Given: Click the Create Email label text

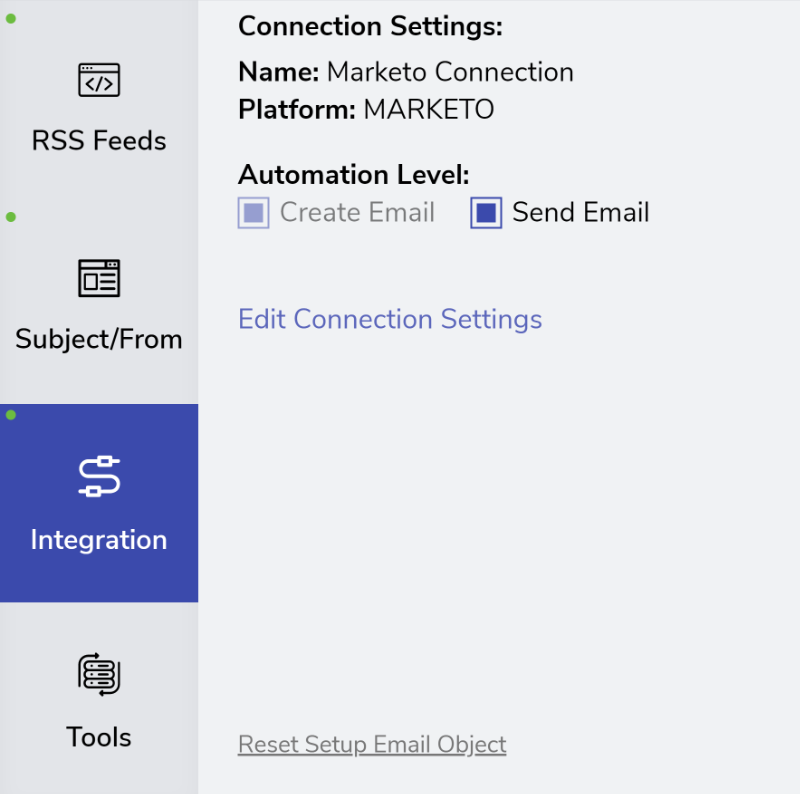Looking at the screenshot, I should click(x=357, y=212).
